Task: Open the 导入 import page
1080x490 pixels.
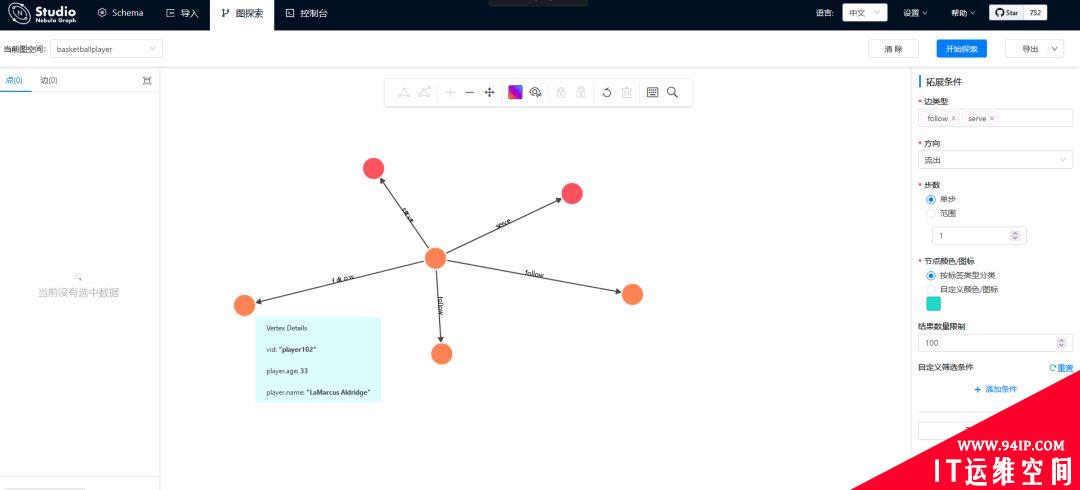Action: click(182, 13)
